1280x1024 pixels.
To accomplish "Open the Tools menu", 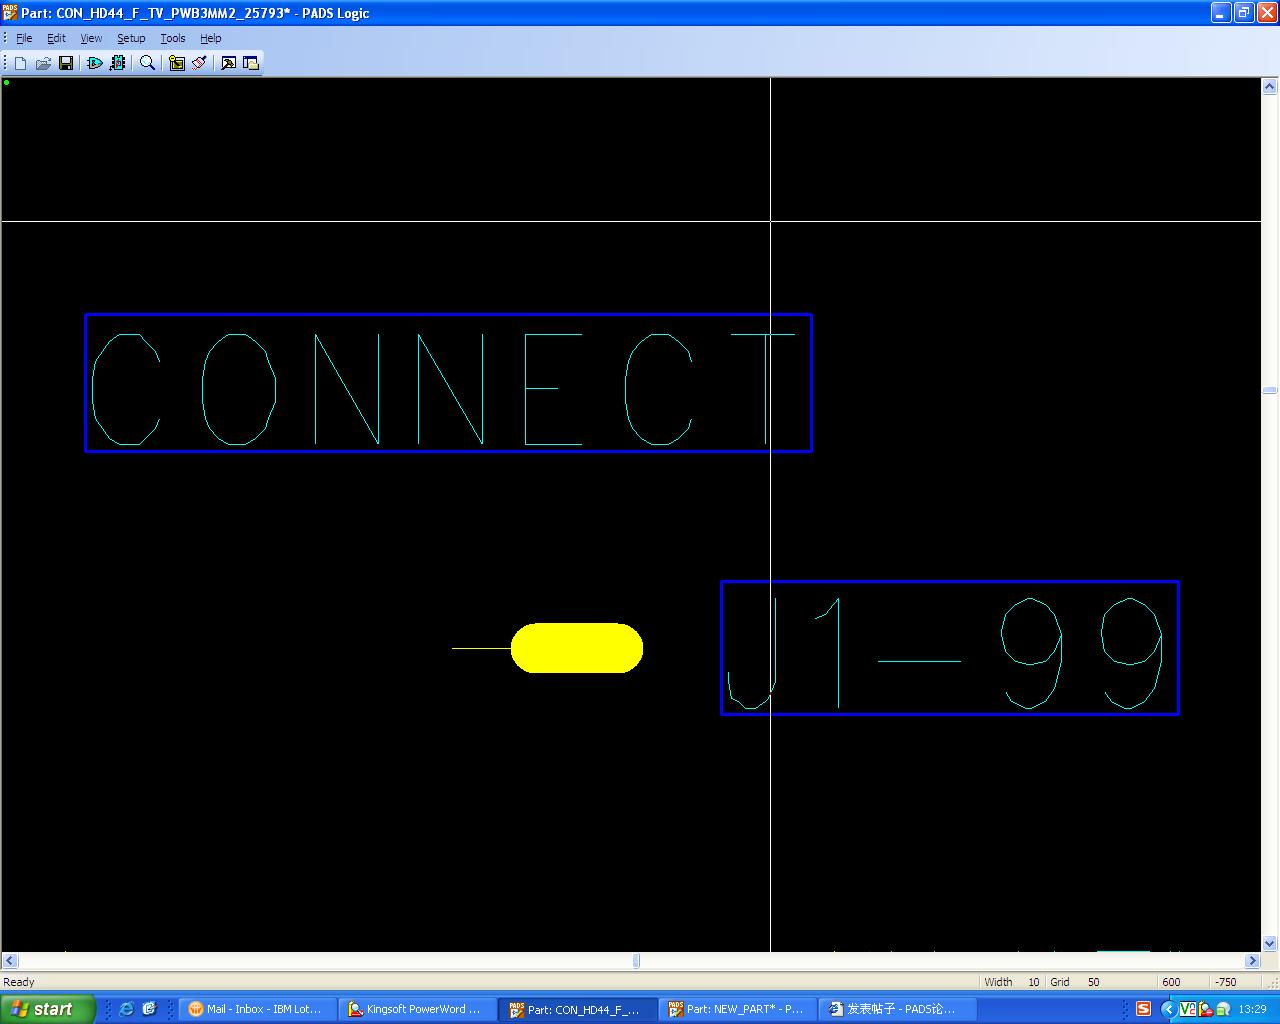I will (x=173, y=38).
